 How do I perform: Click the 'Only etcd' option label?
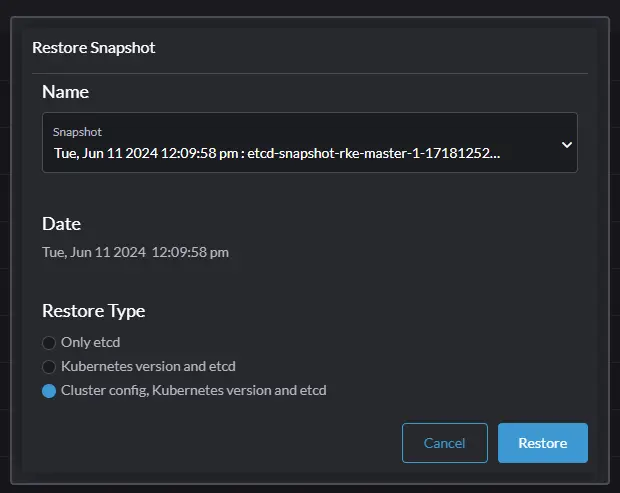tap(91, 343)
